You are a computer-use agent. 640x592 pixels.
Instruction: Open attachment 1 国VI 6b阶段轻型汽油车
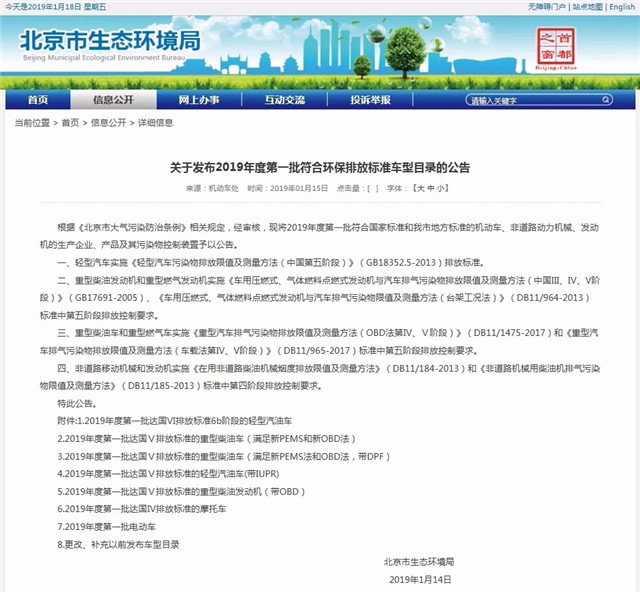tap(175, 421)
